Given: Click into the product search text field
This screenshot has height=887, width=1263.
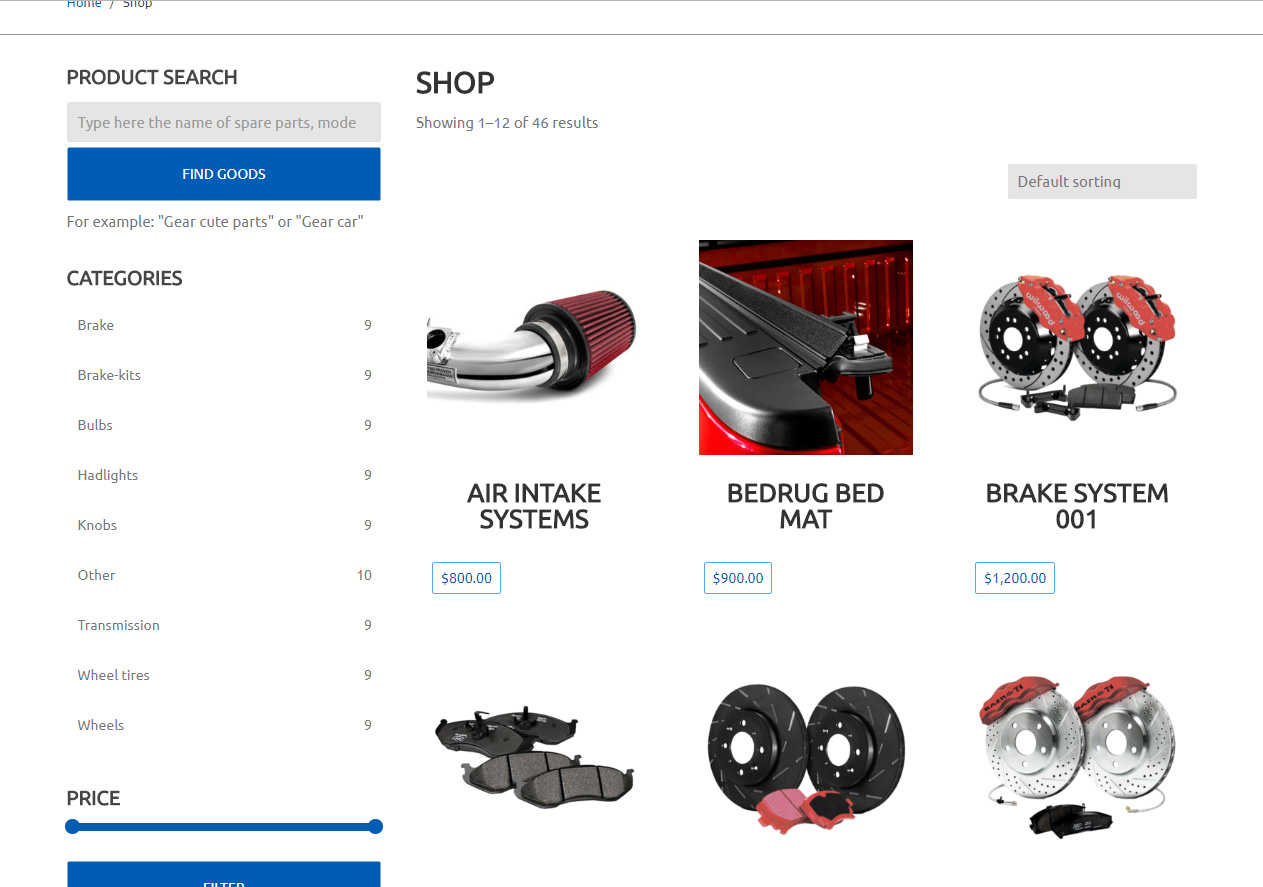Looking at the screenshot, I should click(x=223, y=122).
